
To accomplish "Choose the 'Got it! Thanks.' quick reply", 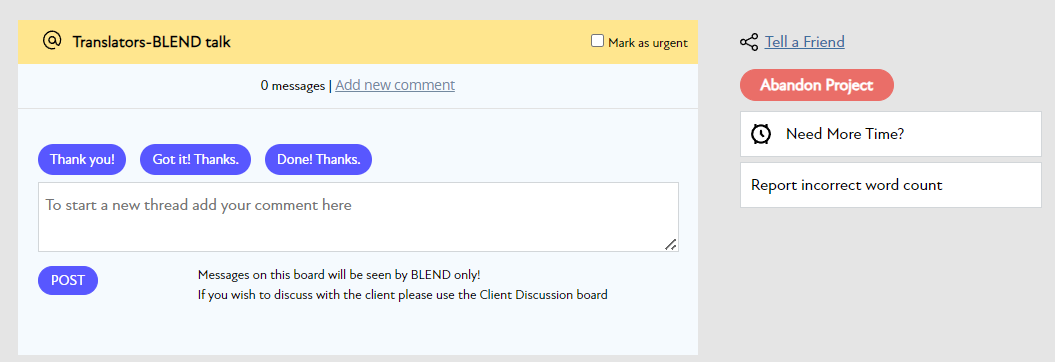I will (195, 159).
